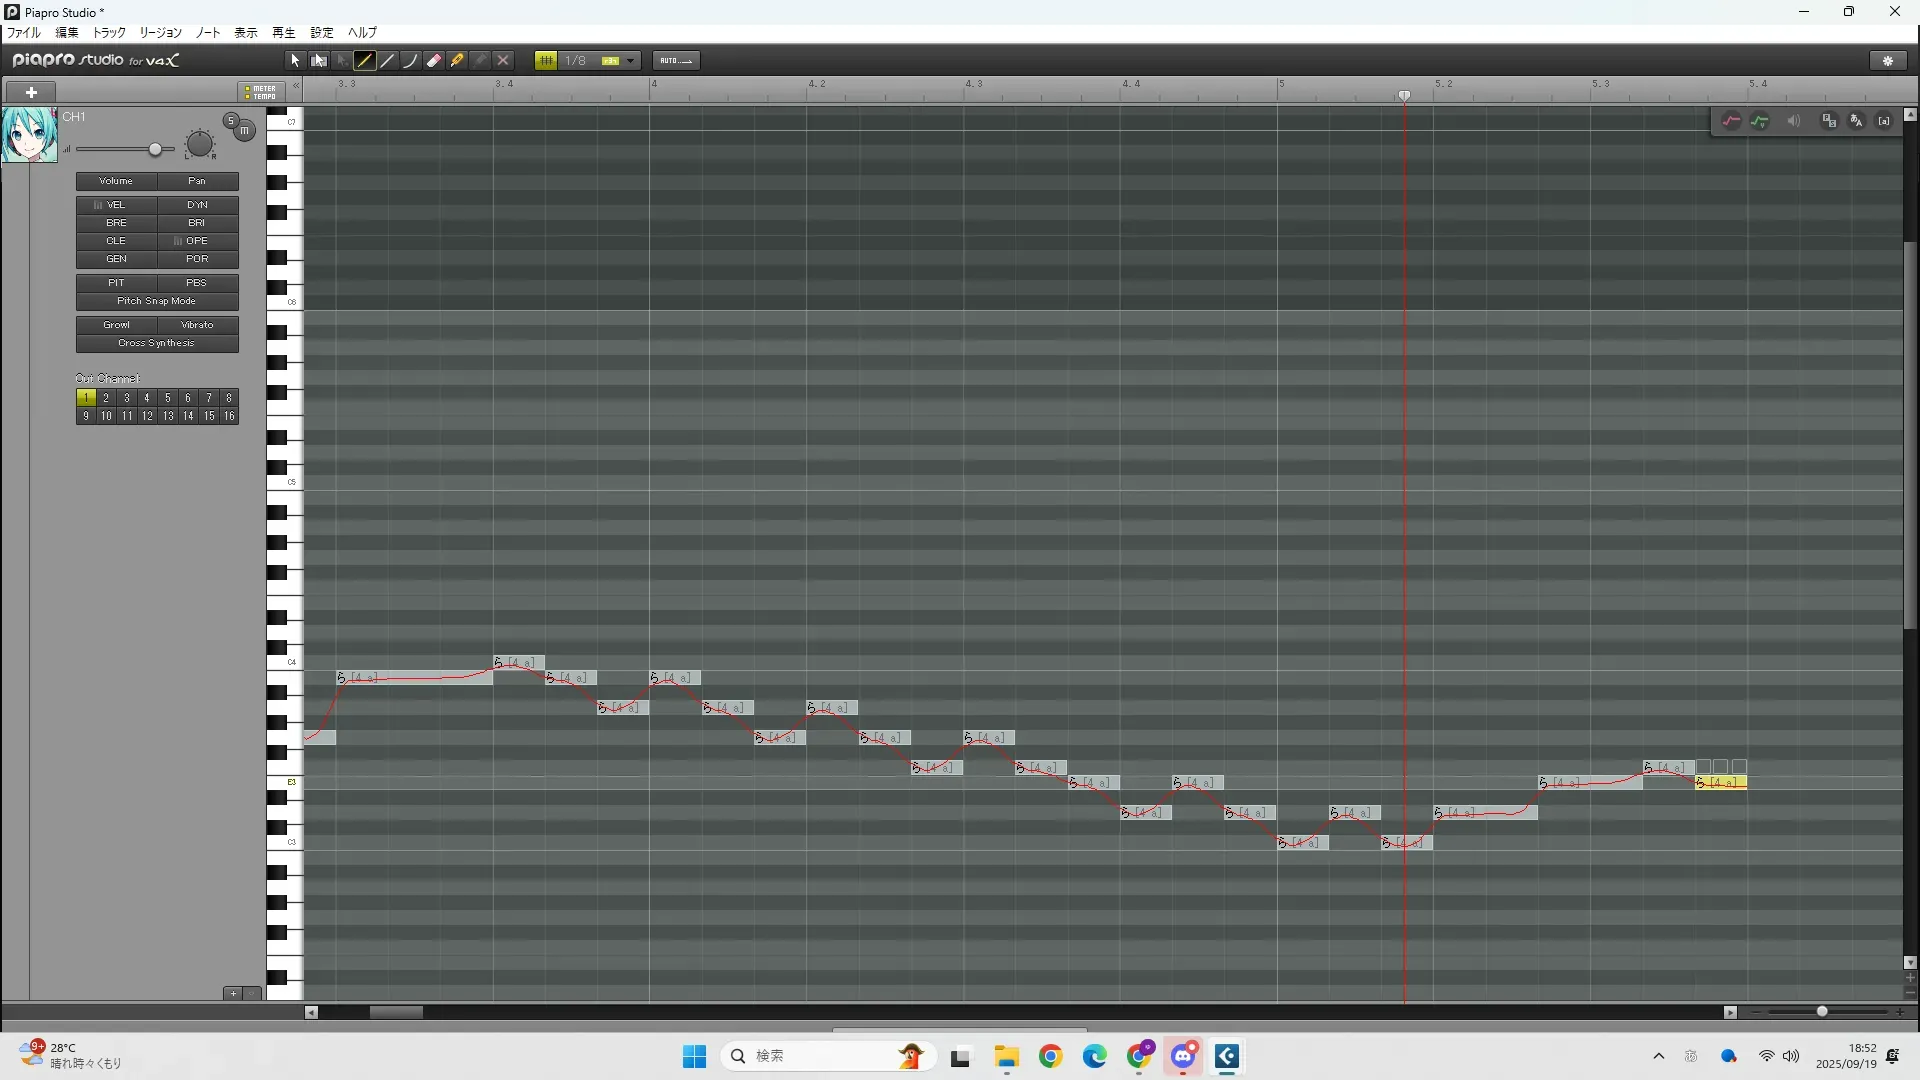Screen dimensions: 1920x1080
Task: Open the 1/8 quantize dropdown
Action: [631, 61]
